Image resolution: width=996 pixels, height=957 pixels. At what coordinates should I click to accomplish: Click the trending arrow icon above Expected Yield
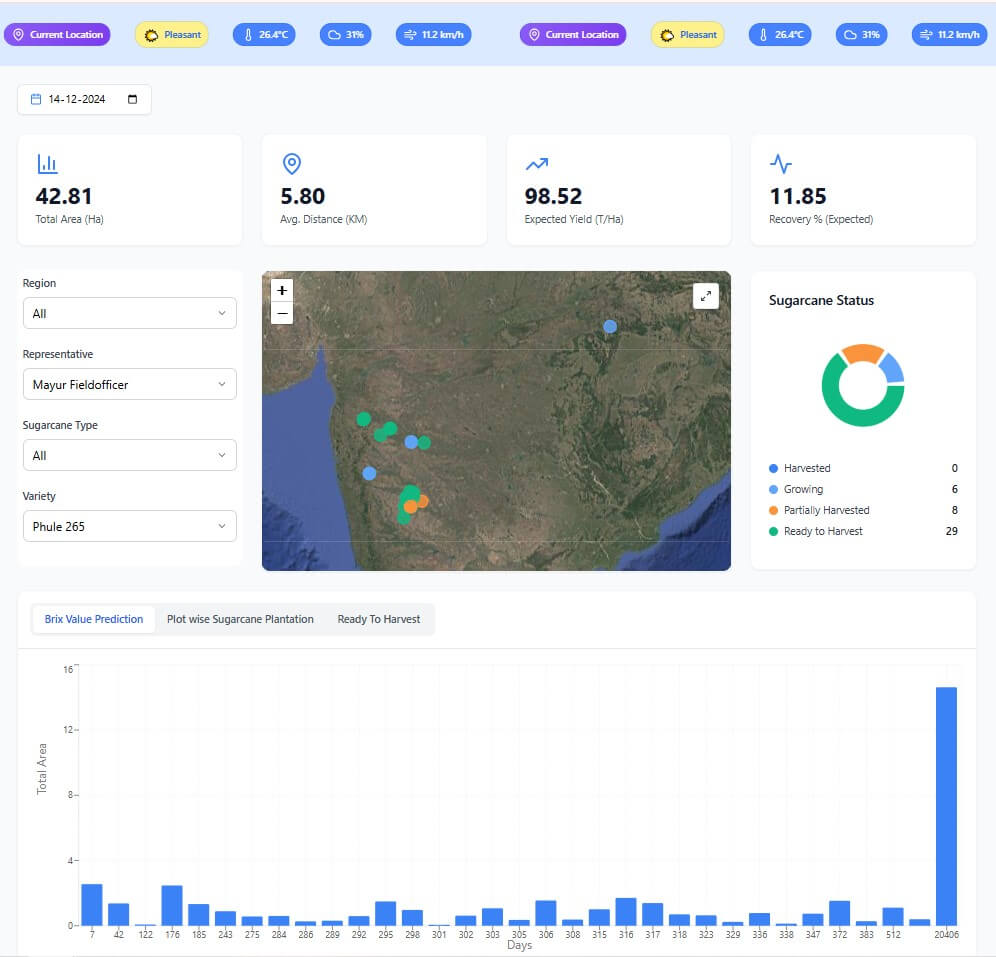coord(537,164)
